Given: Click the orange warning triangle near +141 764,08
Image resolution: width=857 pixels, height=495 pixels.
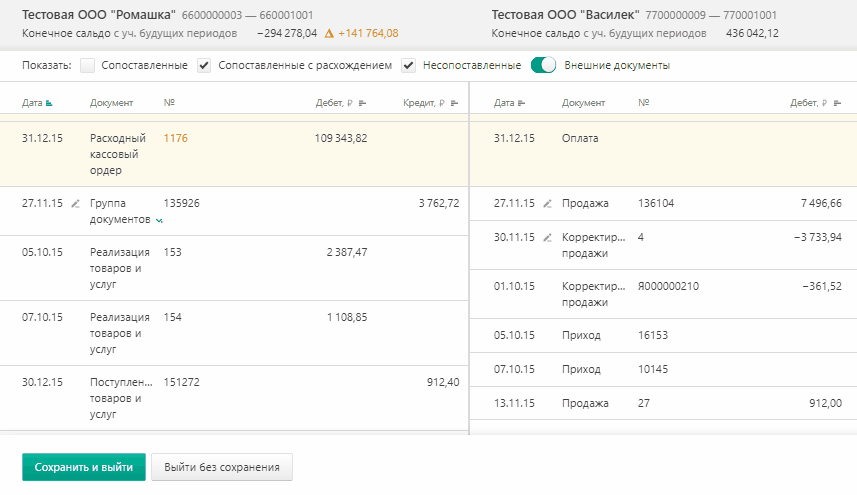Looking at the screenshot, I should 329,33.
